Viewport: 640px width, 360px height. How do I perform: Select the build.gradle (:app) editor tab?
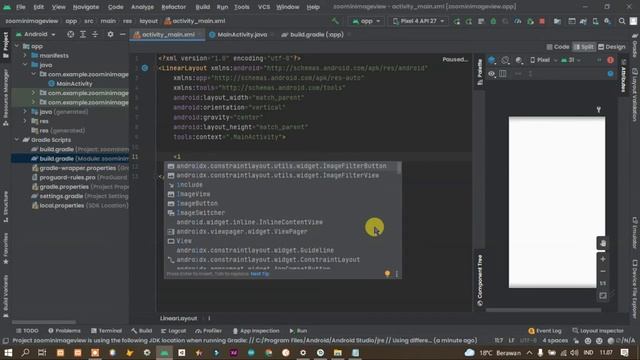[x=313, y=35]
